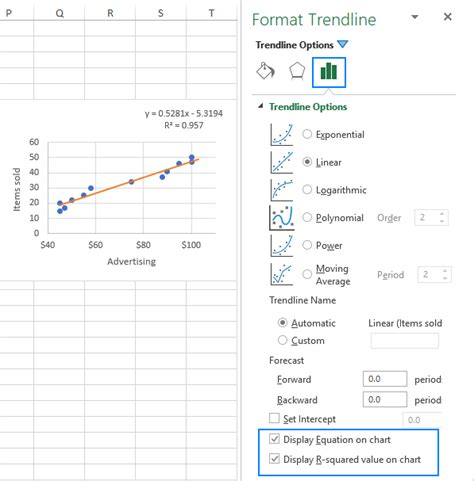The width and height of the screenshot is (474, 481).
Task: Select column Q header
Action: 59,13
